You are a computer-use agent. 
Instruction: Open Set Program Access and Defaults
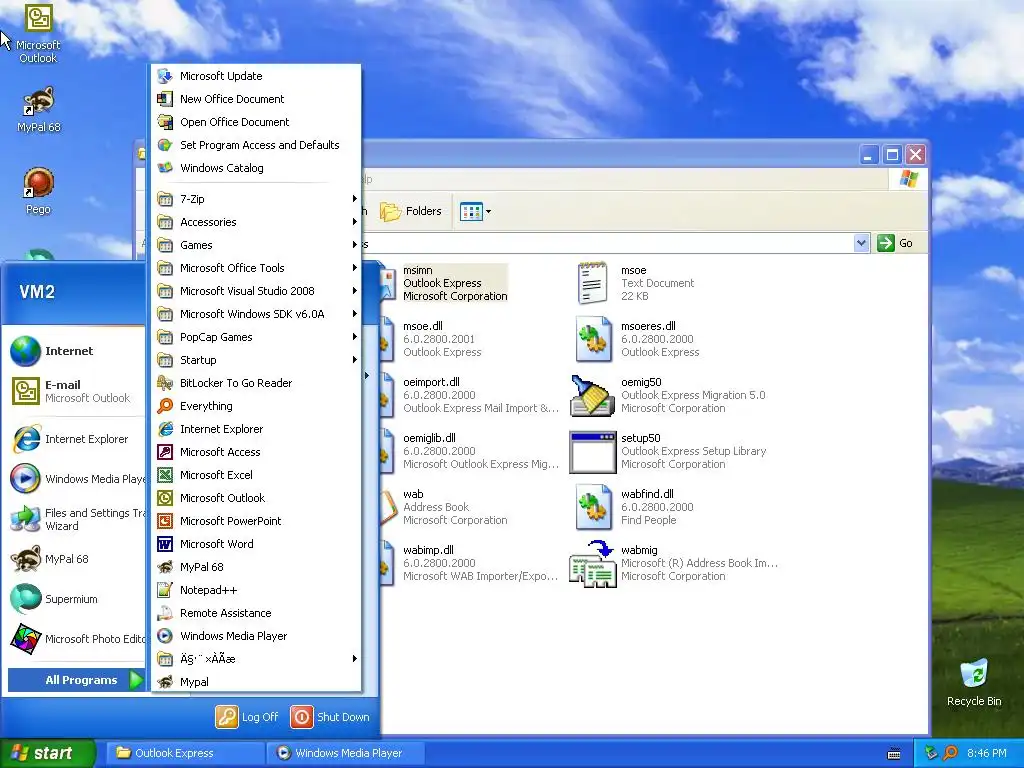point(256,144)
